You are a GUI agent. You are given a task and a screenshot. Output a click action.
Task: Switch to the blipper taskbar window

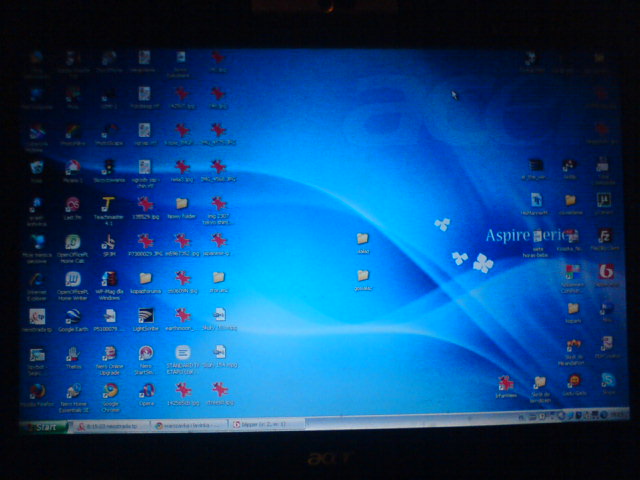[266, 424]
